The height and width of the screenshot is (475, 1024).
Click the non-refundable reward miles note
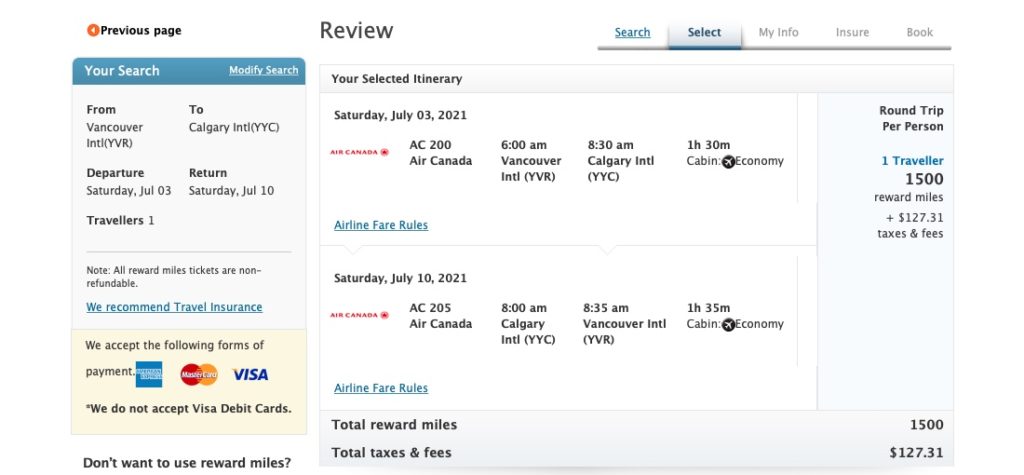pyautogui.click(x=174, y=277)
